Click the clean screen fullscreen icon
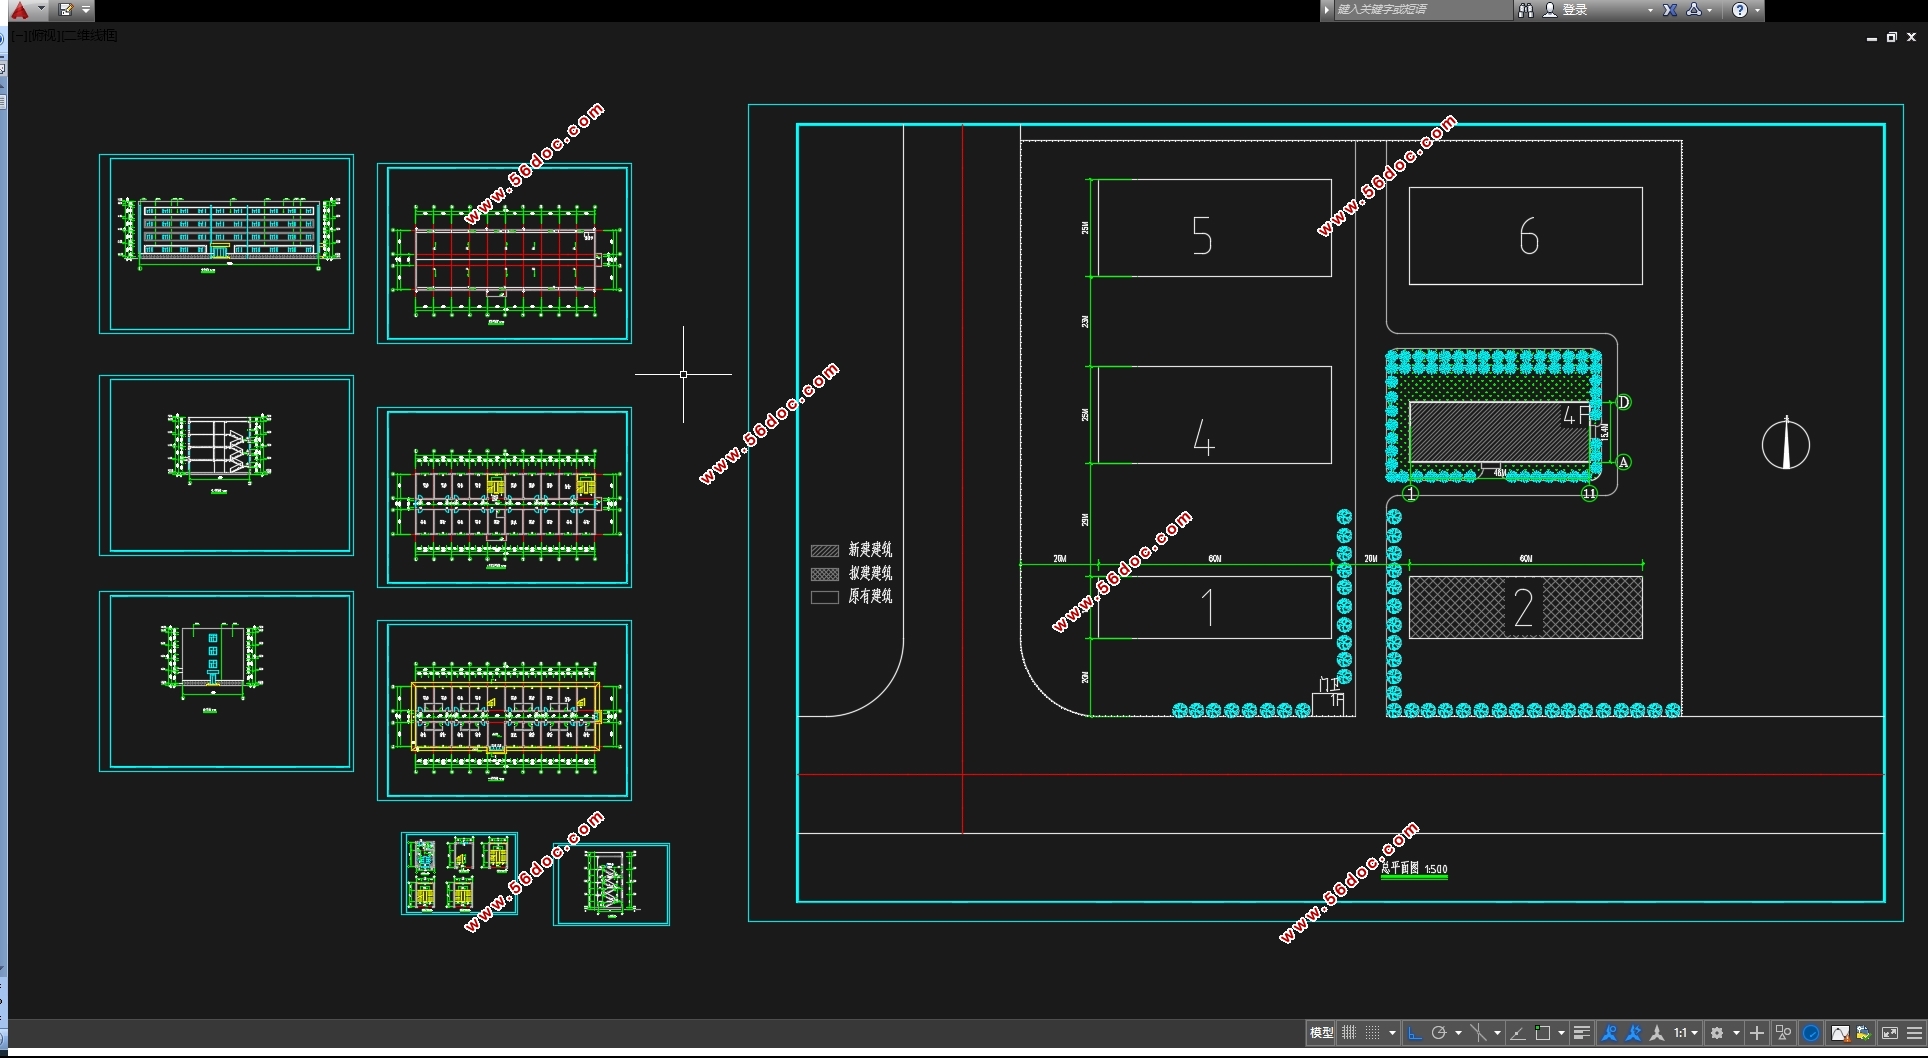Screen dimensions: 1928x1058 (x=1890, y=1033)
